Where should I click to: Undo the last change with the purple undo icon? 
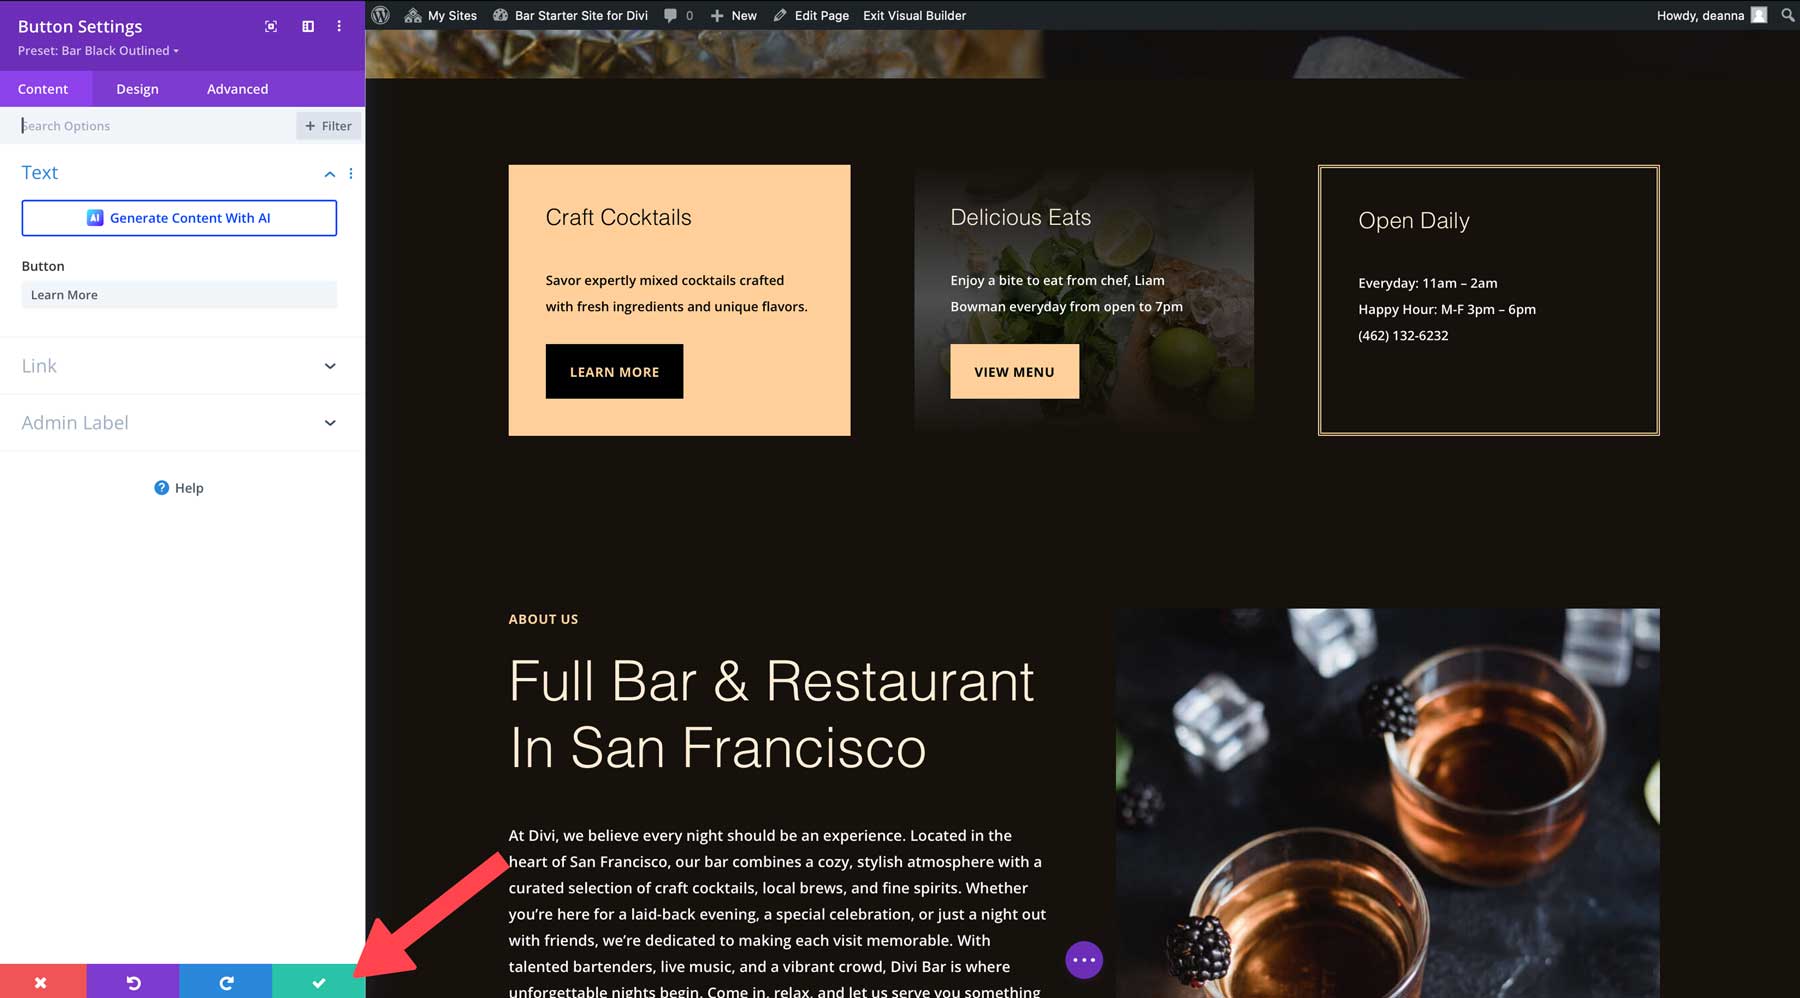(x=134, y=981)
